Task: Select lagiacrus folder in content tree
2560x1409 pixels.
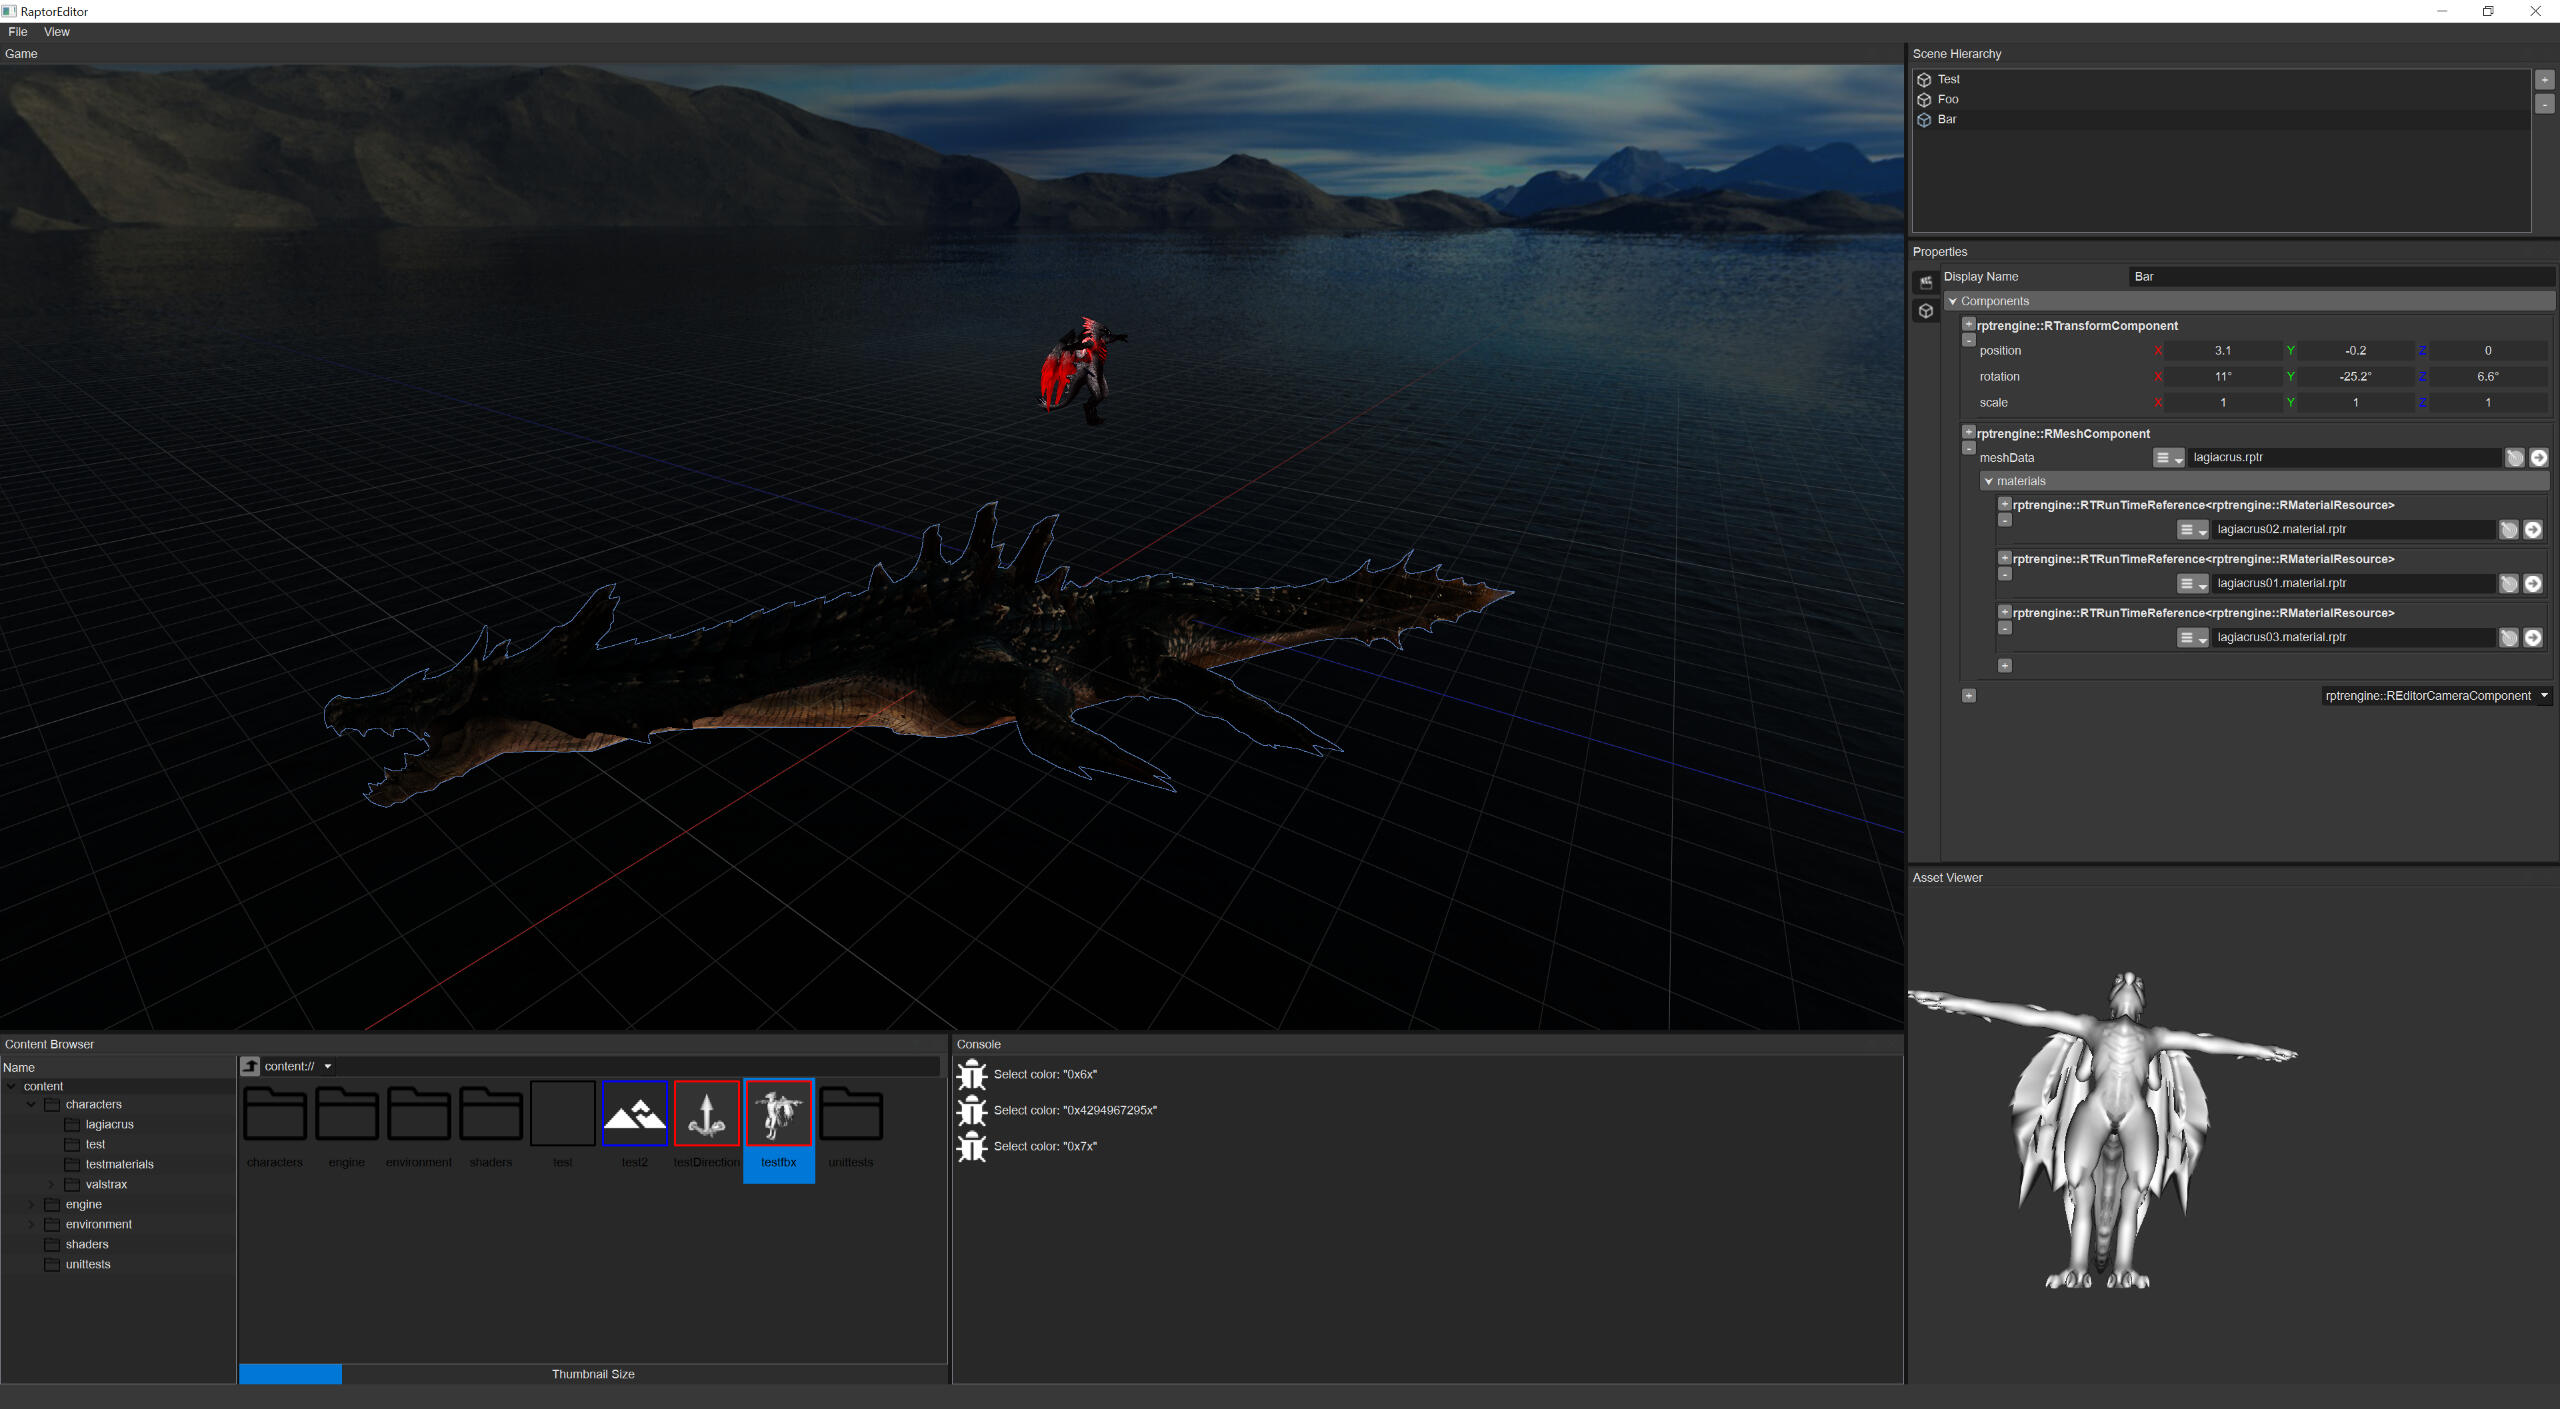Action: point(109,1125)
